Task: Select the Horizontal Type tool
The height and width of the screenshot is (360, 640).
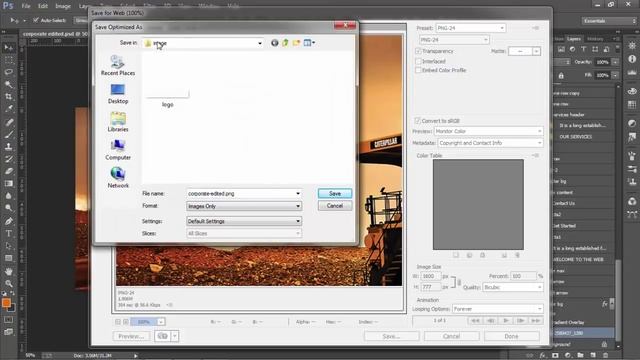Action: tap(9, 233)
